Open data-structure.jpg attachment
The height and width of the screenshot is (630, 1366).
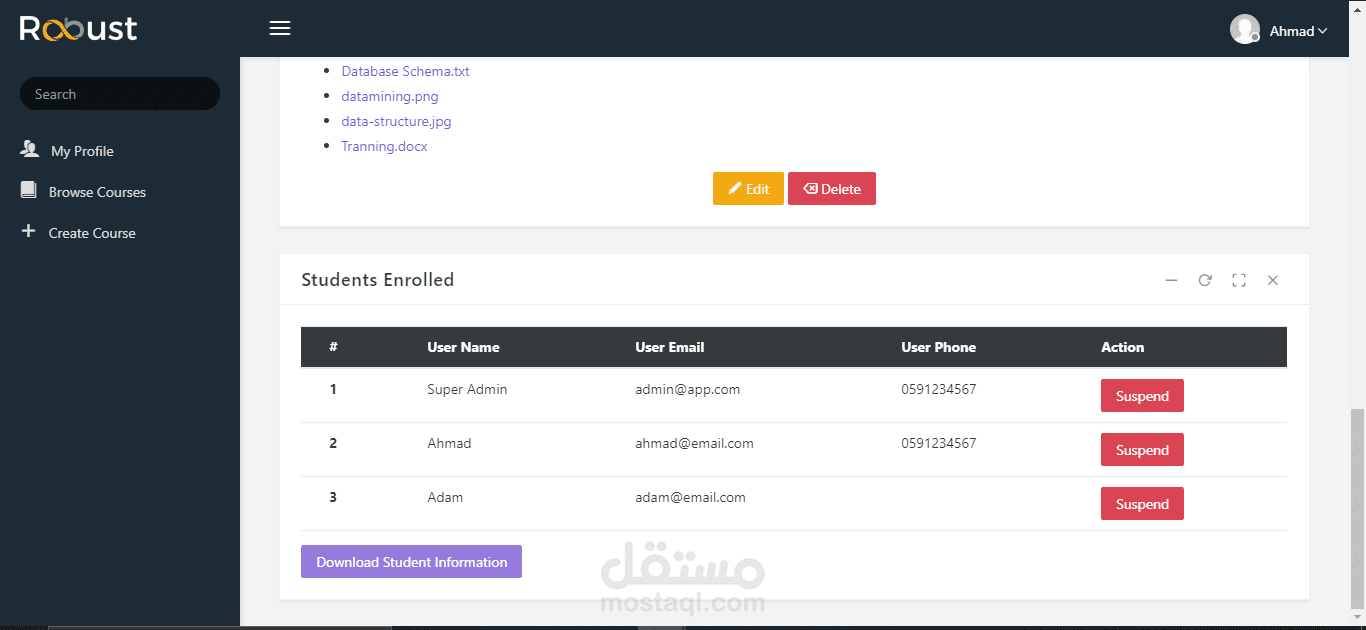(396, 121)
